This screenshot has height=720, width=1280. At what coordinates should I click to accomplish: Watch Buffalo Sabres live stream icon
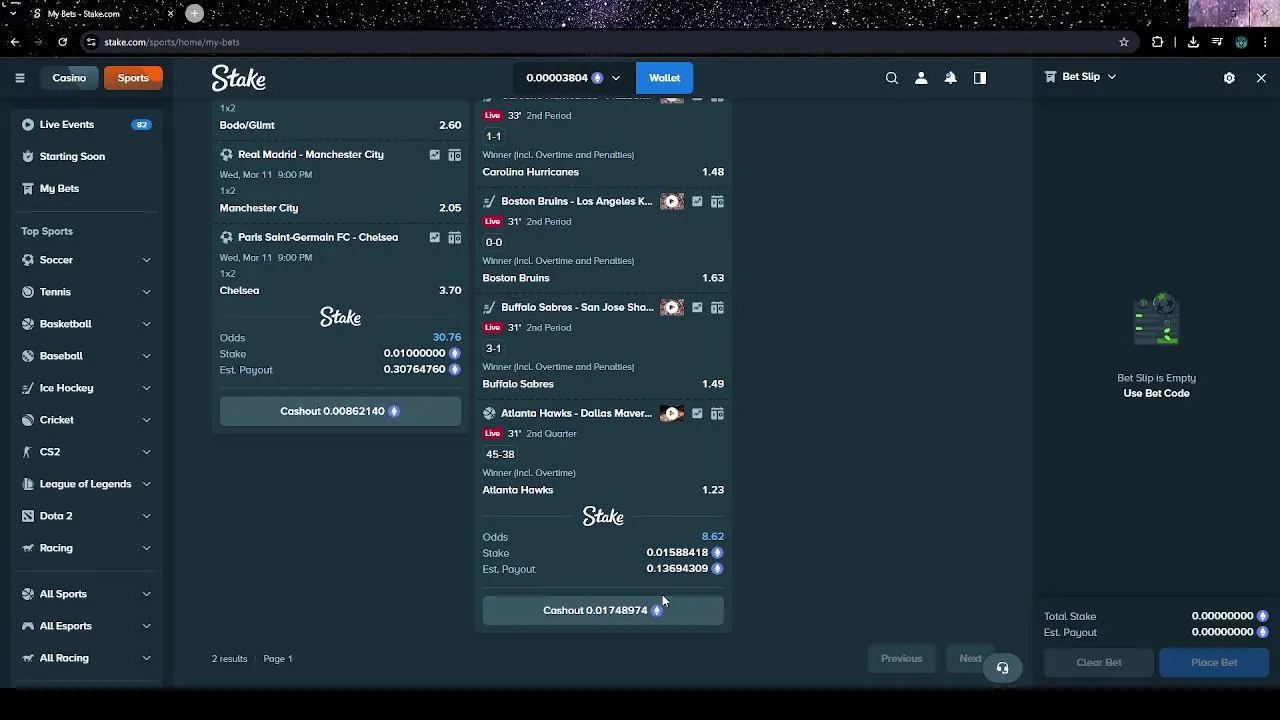[672, 308]
